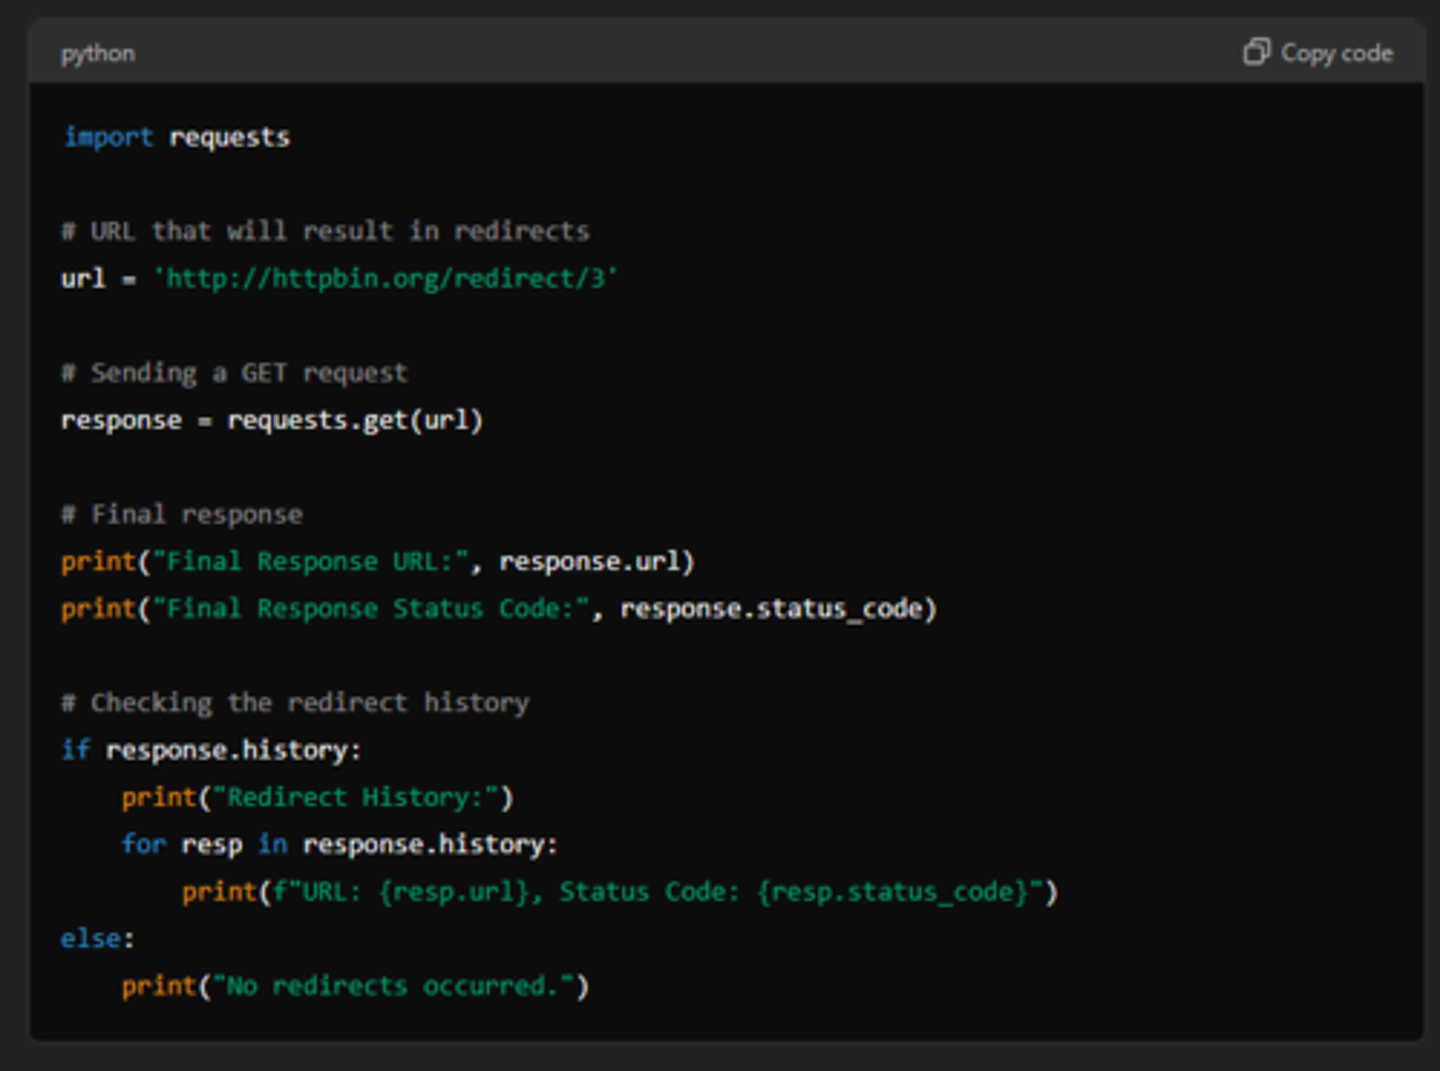This screenshot has width=1440, height=1071.
Task: Click the "if response.history:" line
Action: (x=211, y=750)
